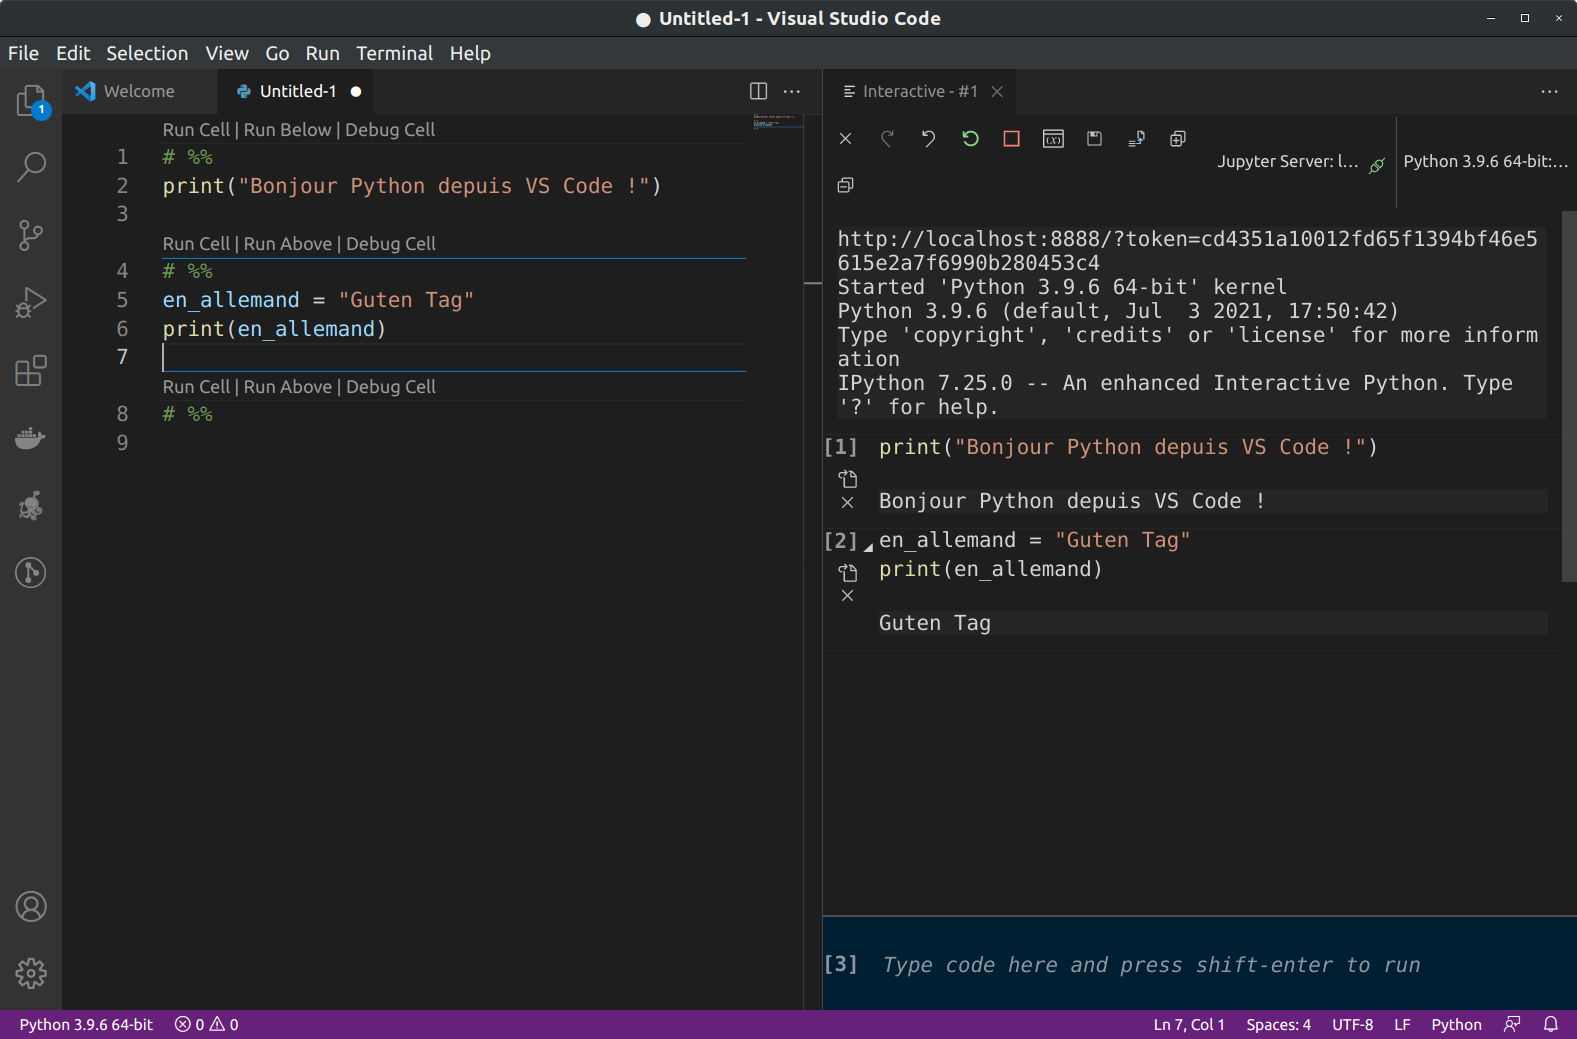Change encoding via UTF-8
The width and height of the screenshot is (1577, 1039).
[x=1352, y=1024]
